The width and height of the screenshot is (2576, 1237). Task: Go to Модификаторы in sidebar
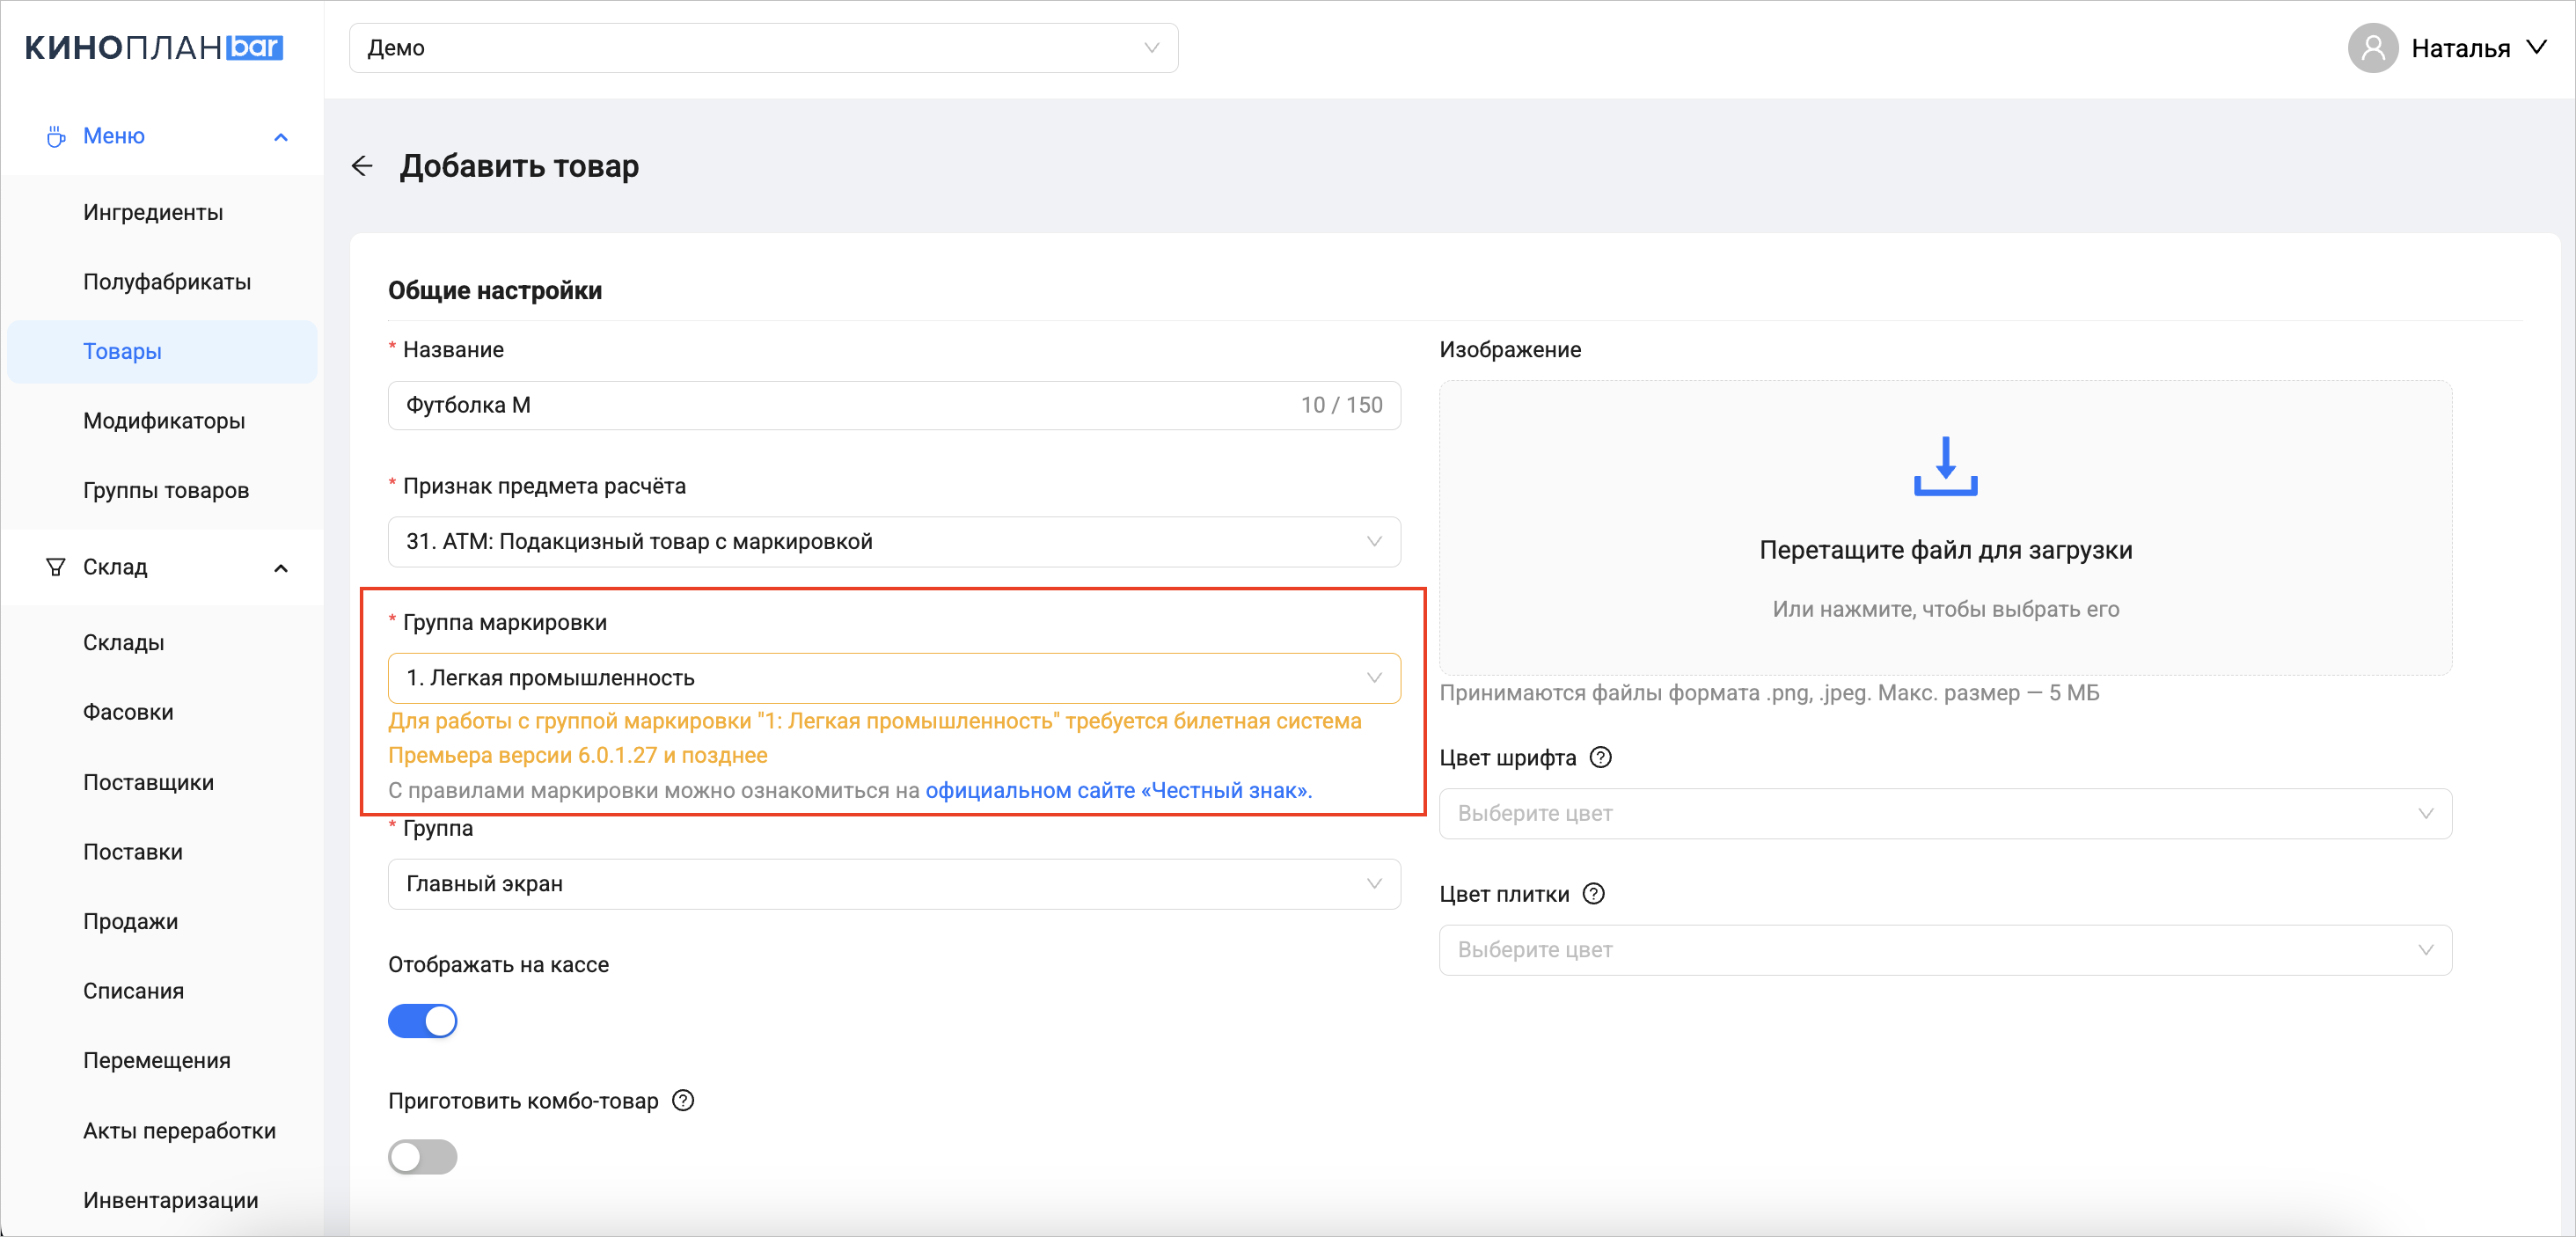coord(162,421)
